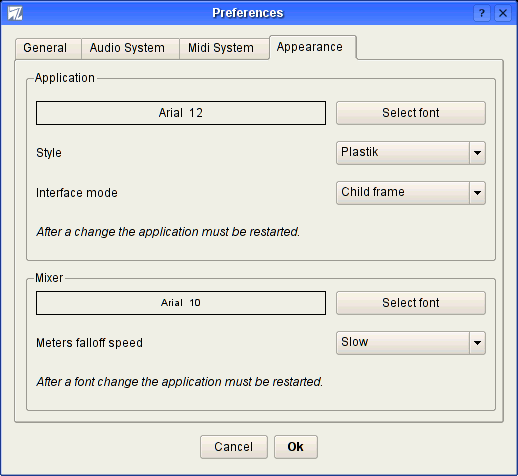Click the Child frame combo box
Viewport: 518px width, 476px height.
(x=411, y=193)
